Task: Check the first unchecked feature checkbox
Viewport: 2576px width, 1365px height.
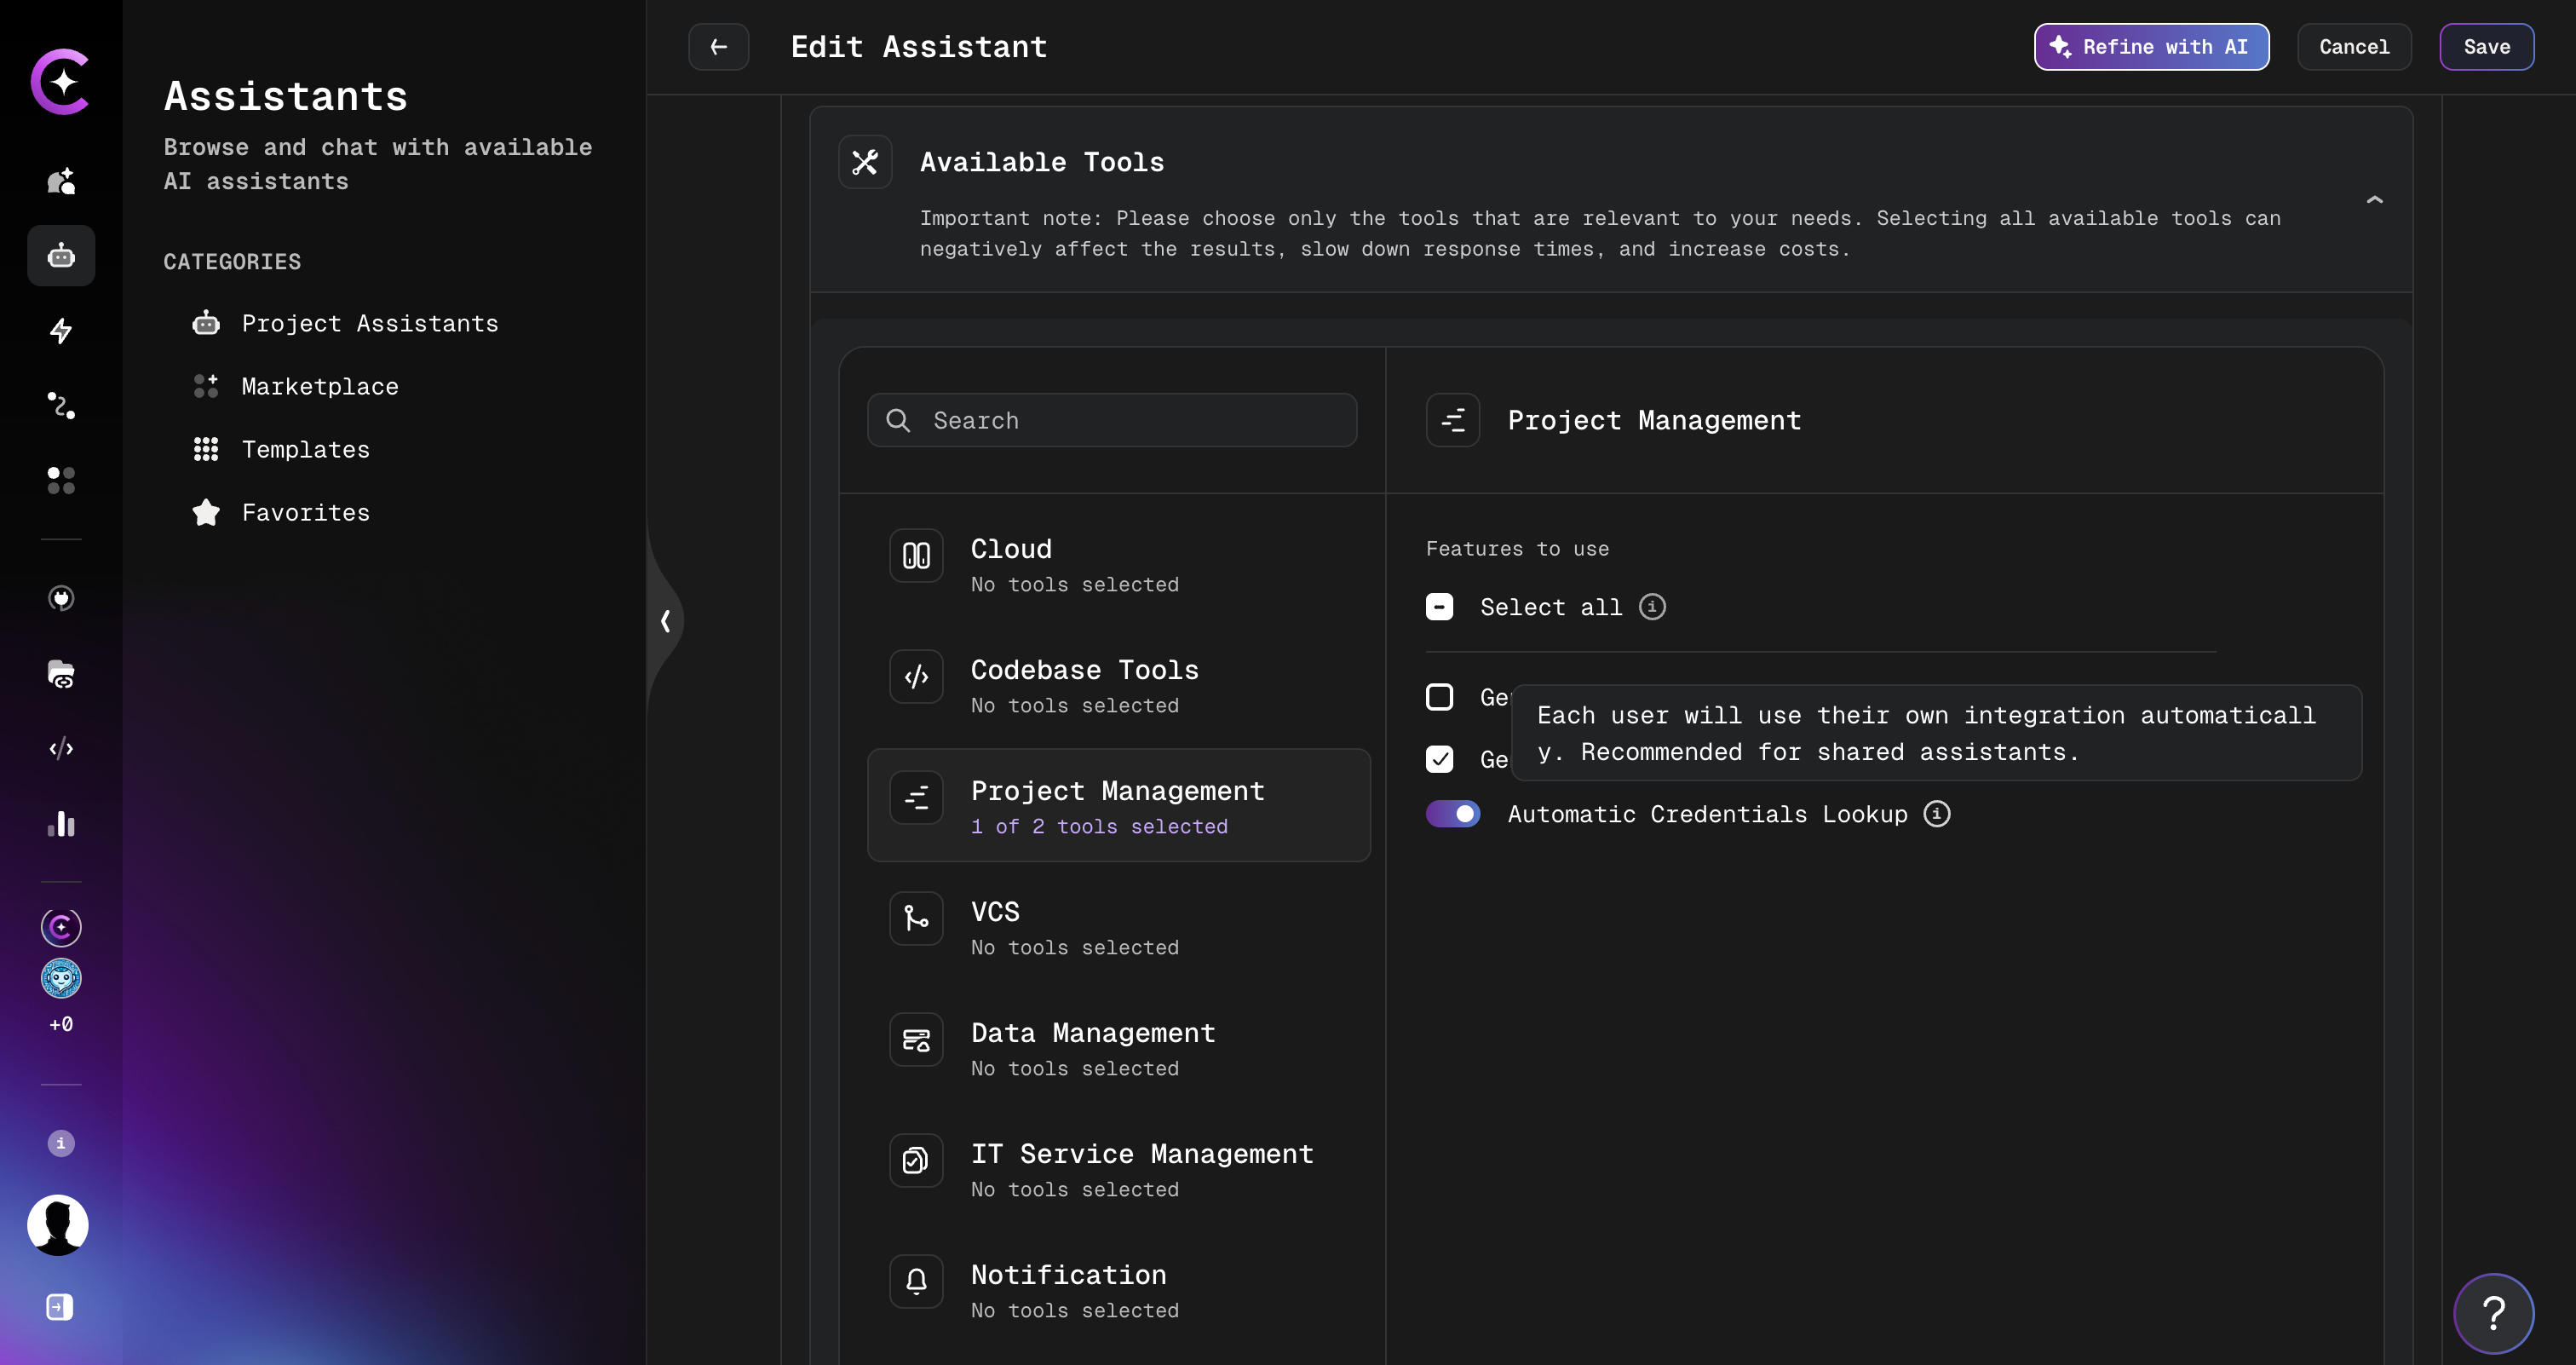Action: click(x=1439, y=697)
